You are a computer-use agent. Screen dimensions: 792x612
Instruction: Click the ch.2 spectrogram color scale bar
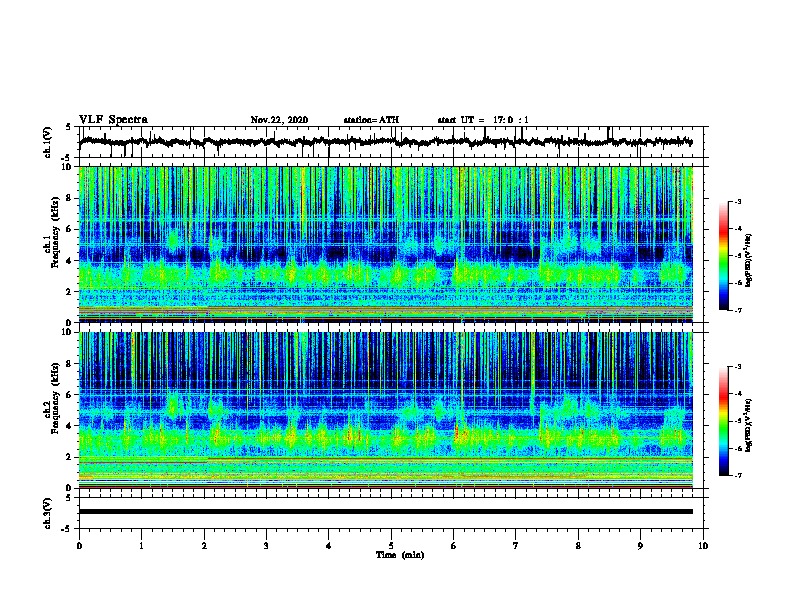pyautogui.click(x=723, y=421)
